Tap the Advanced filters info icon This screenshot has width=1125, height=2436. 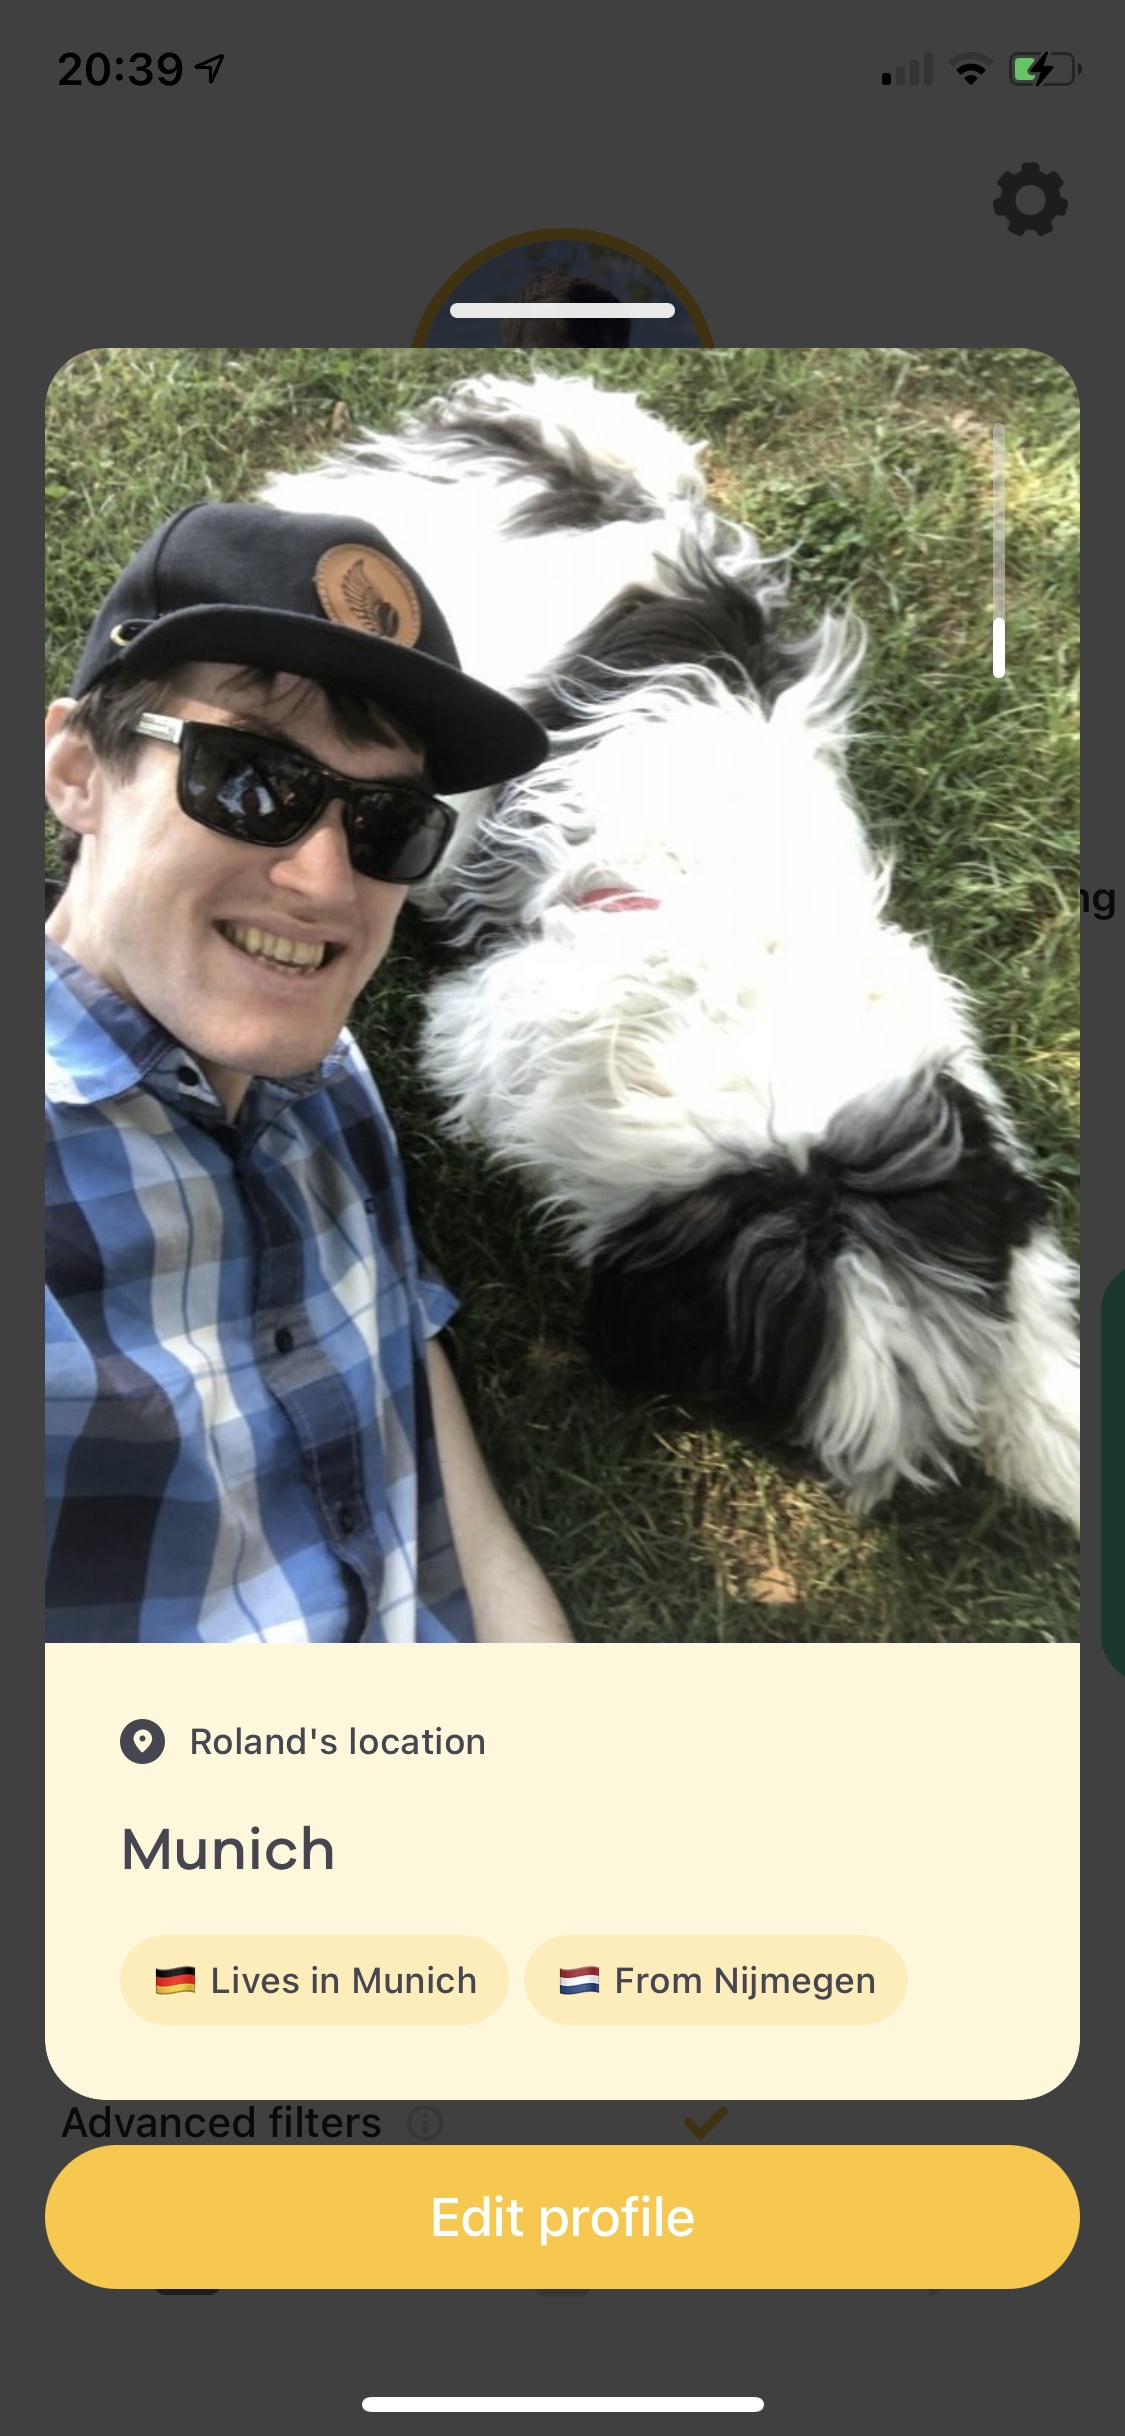coord(425,2122)
